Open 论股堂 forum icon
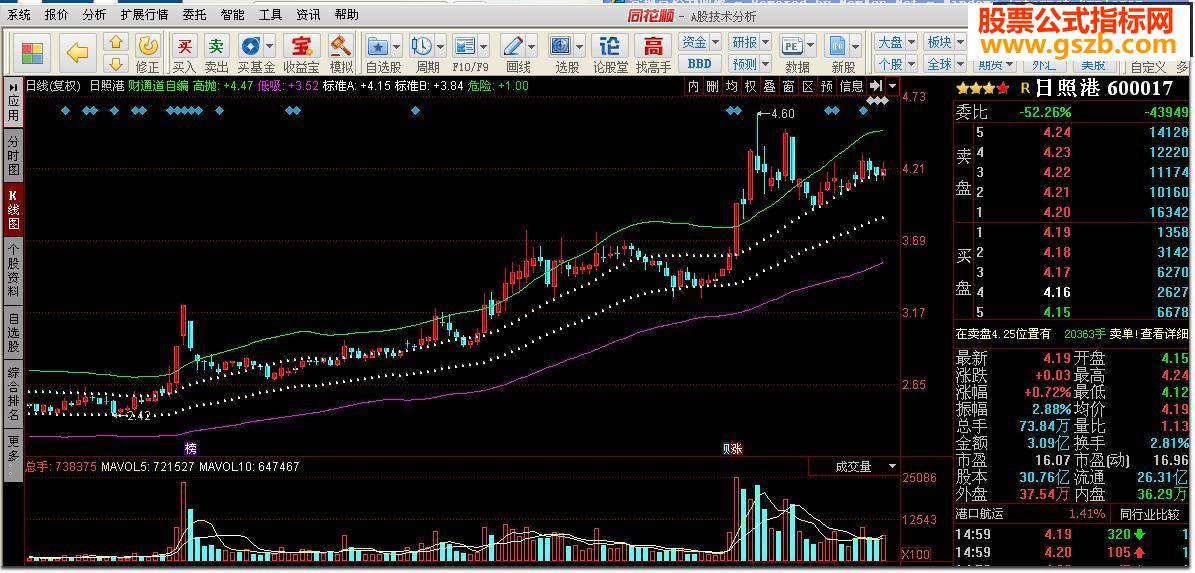The image size is (1195, 573). click(610, 46)
